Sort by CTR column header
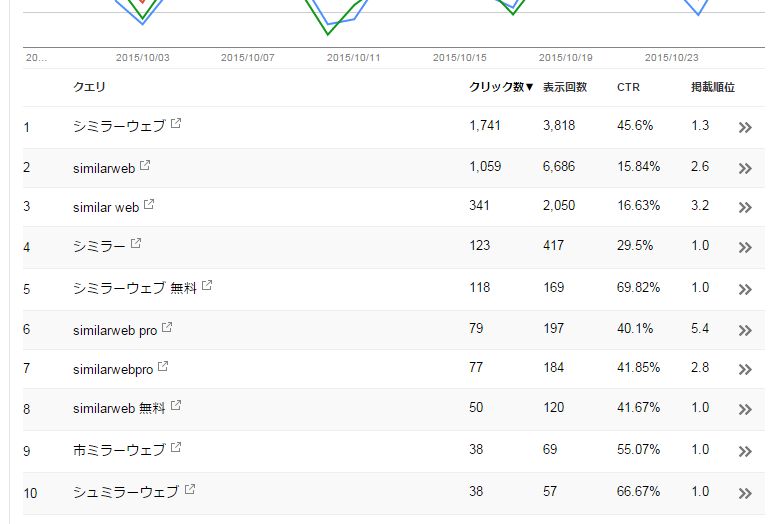This screenshot has width=778, height=524. 628,87
